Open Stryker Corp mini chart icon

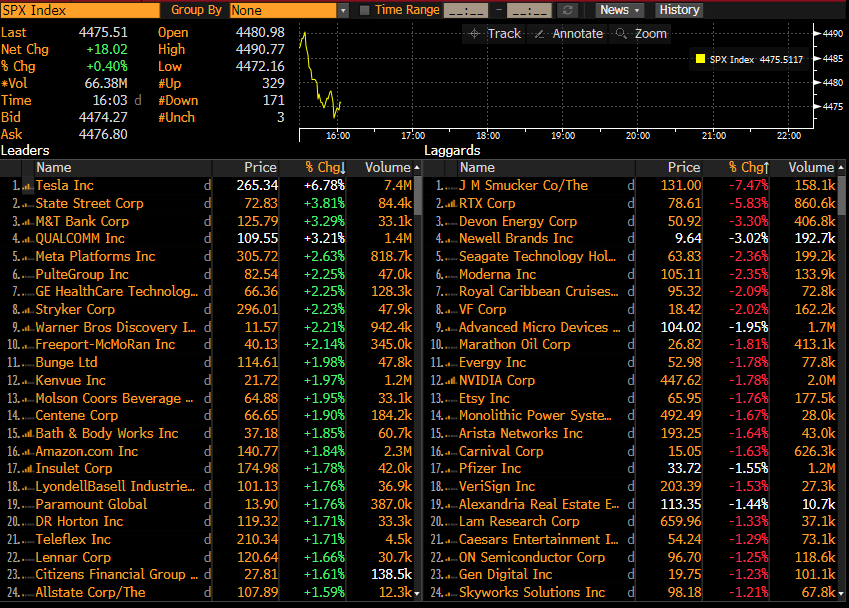point(27,310)
